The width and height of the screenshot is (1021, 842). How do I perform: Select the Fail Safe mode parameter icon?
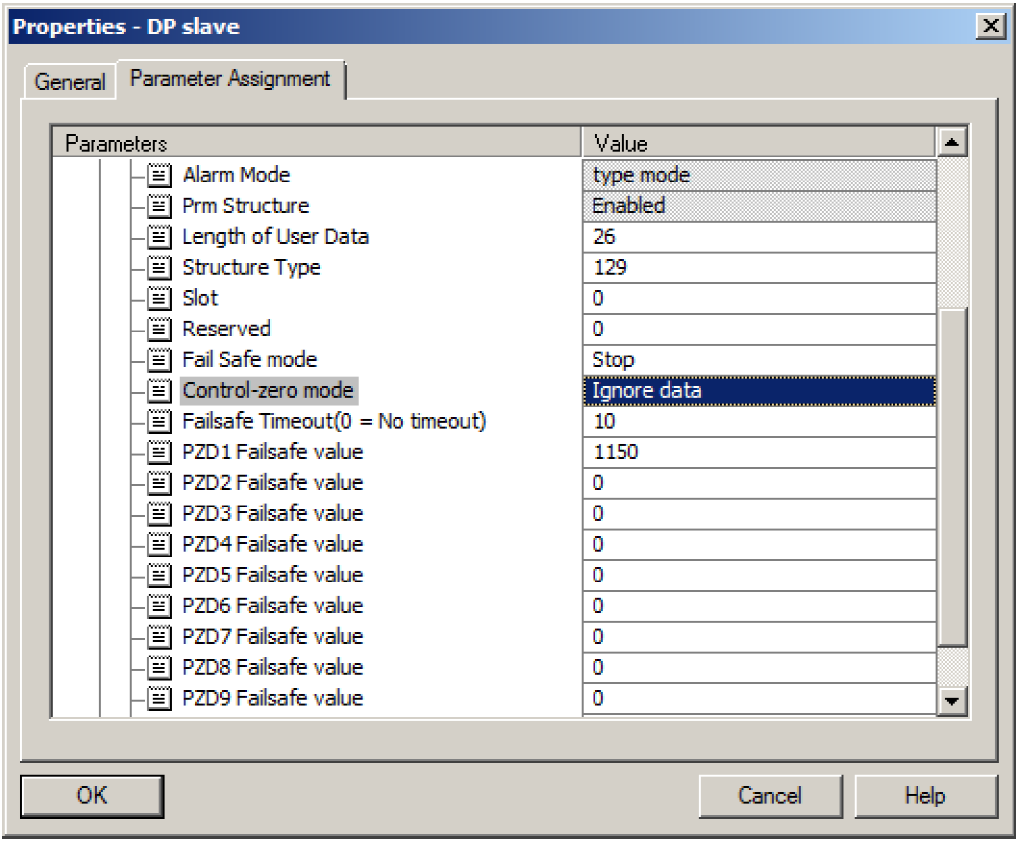160,360
